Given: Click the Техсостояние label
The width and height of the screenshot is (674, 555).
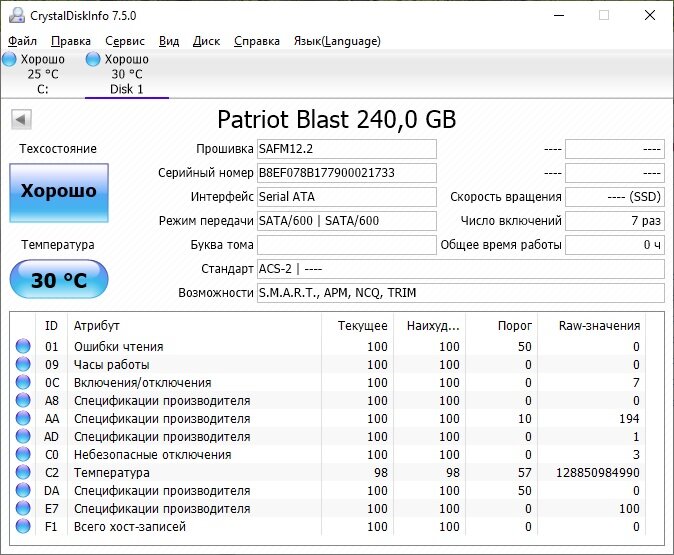Looking at the screenshot, I should [x=58, y=149].
